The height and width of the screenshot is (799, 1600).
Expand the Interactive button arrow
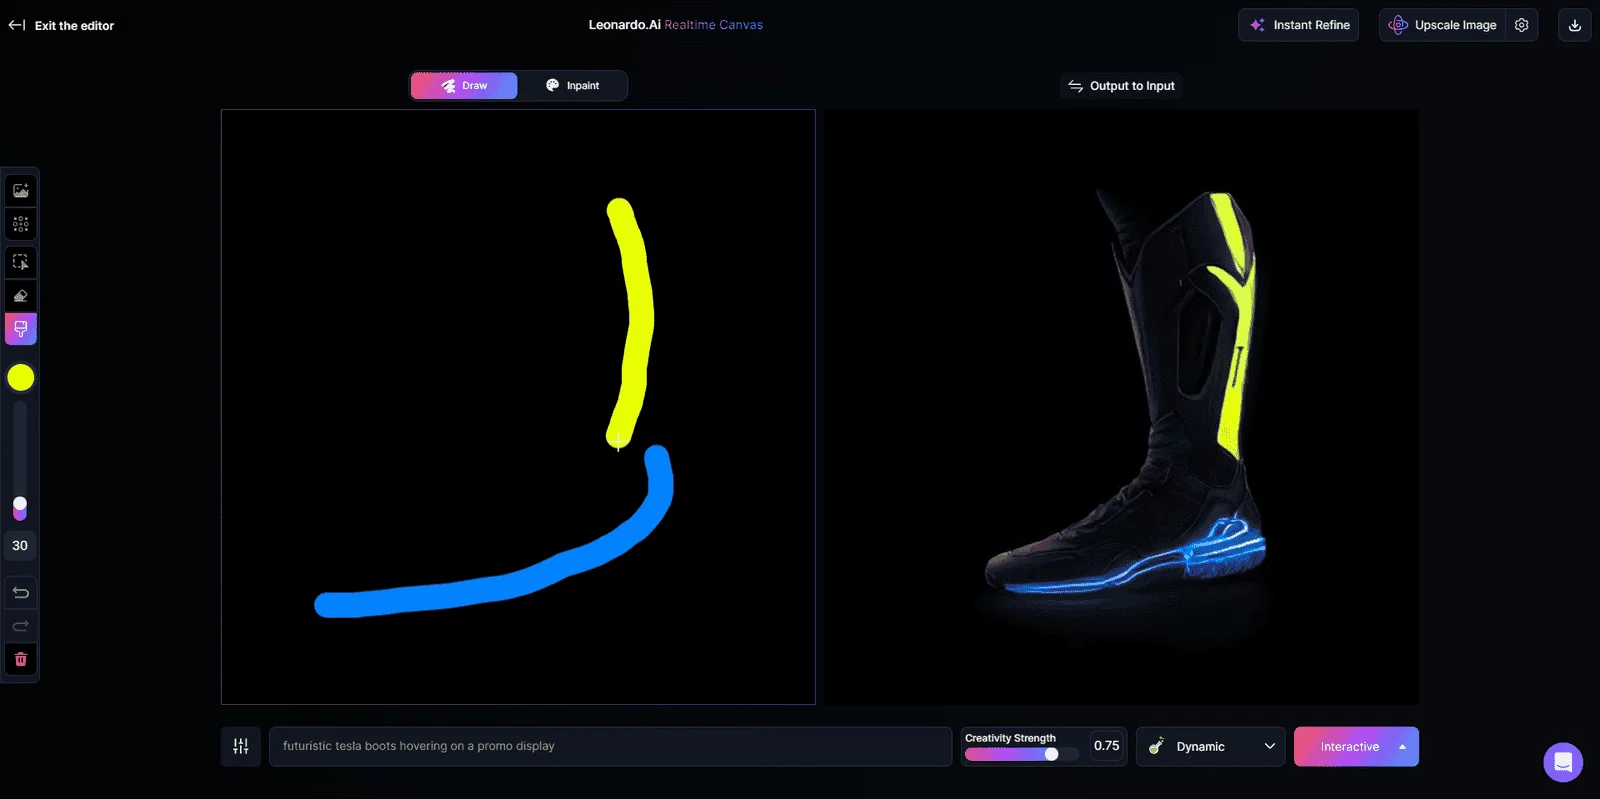[x=1402, y=747]
